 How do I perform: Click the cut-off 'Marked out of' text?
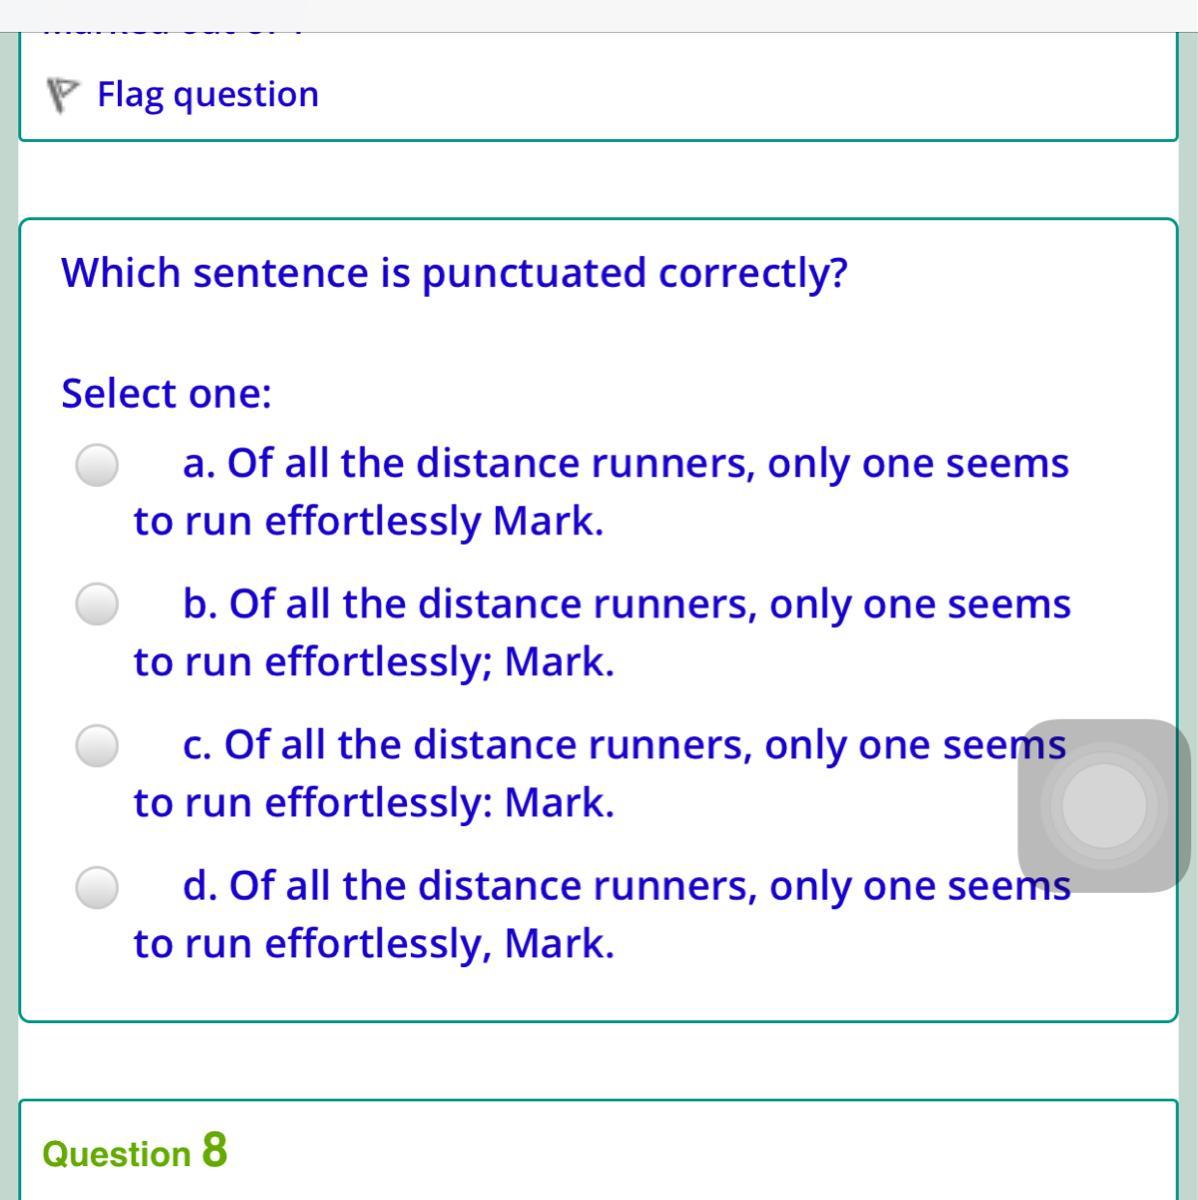[x=170, y=35]
